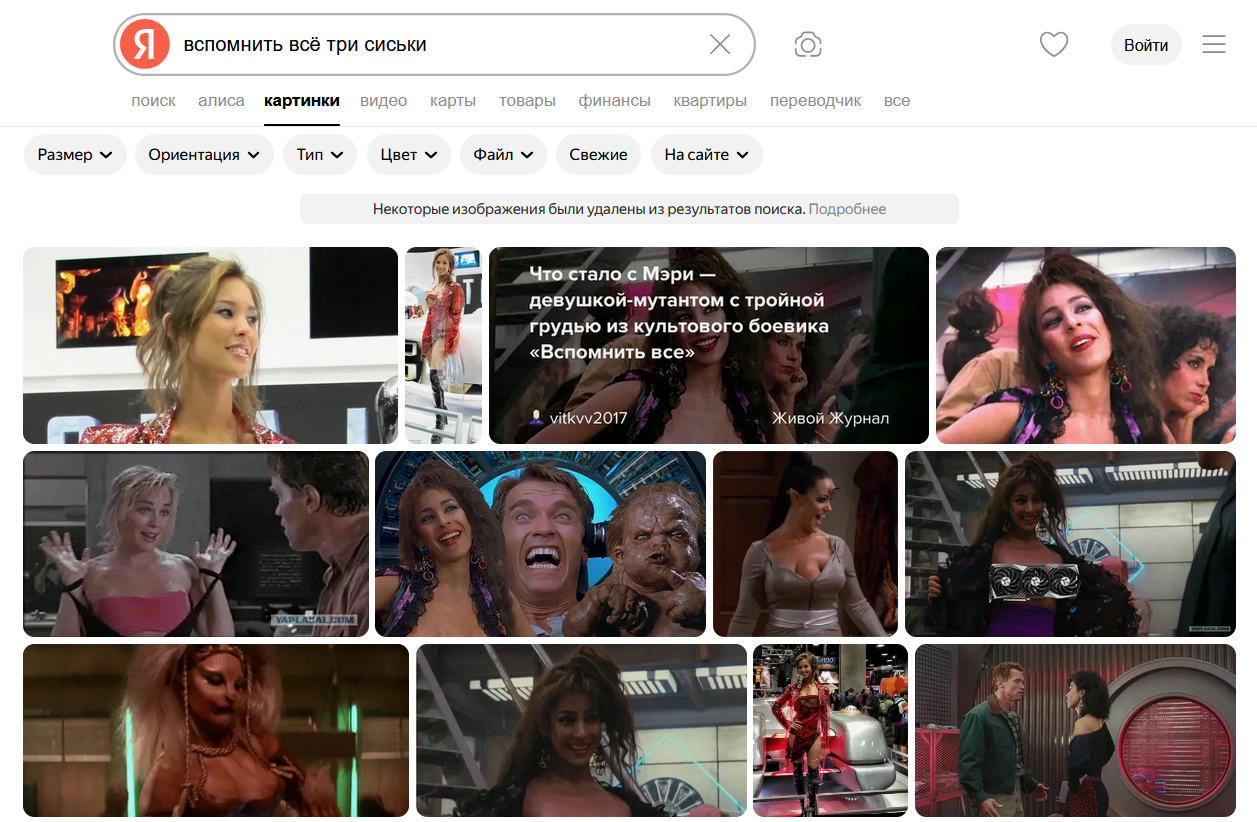
Task: Open the квартиры tab
Action: point(710,101)
